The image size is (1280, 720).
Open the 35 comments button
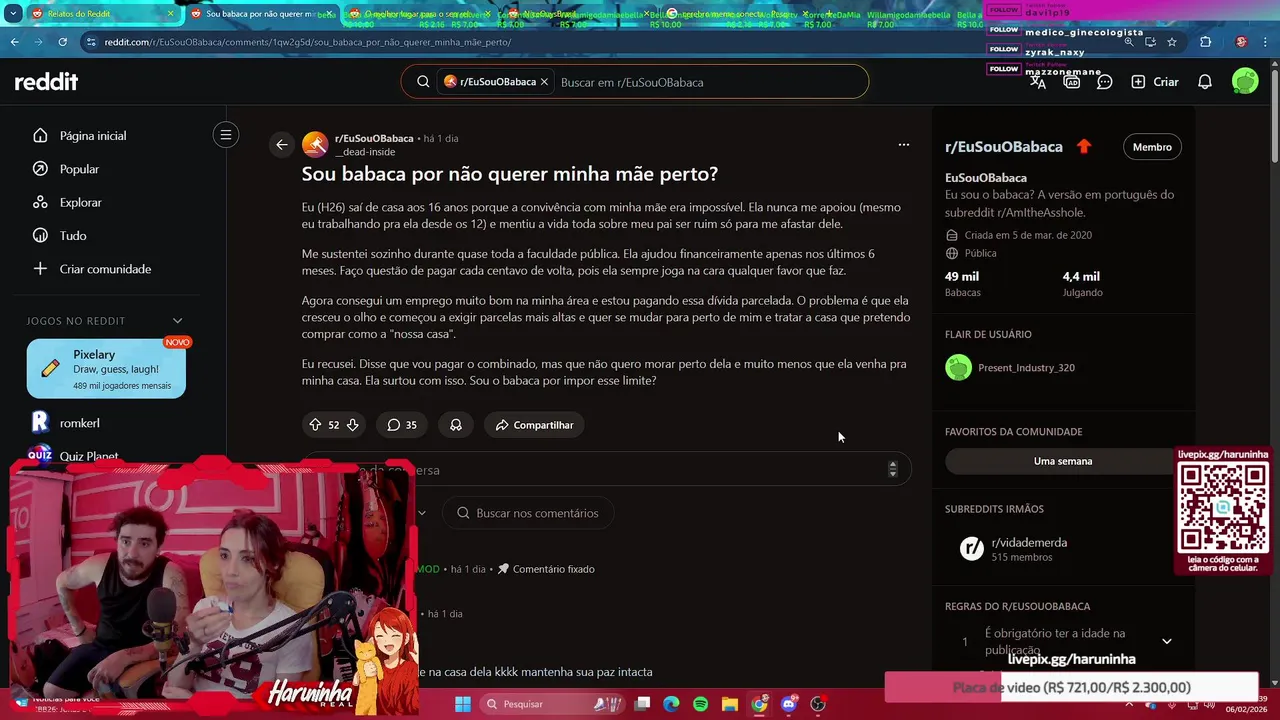point(402,425)
